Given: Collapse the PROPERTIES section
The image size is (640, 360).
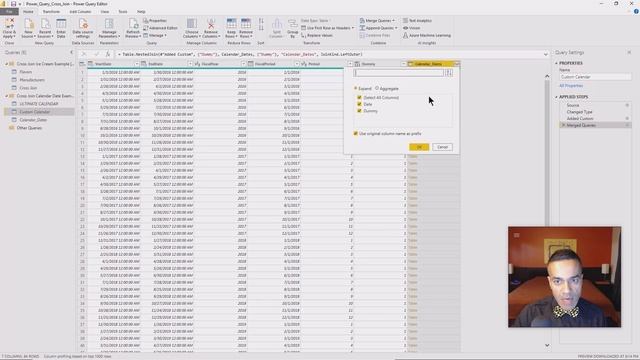Looking at the screenshot, I should click(556, 63).
